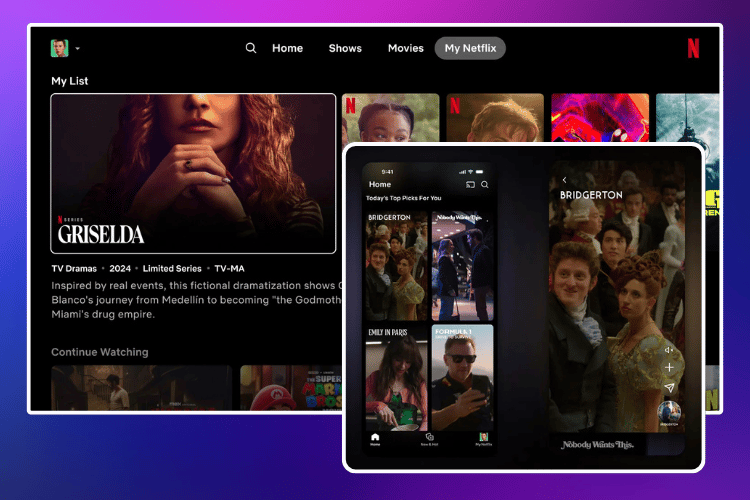Open the Emily in Paris tile
The height and width of the screenshot is (500, 750).
point(397,378)
